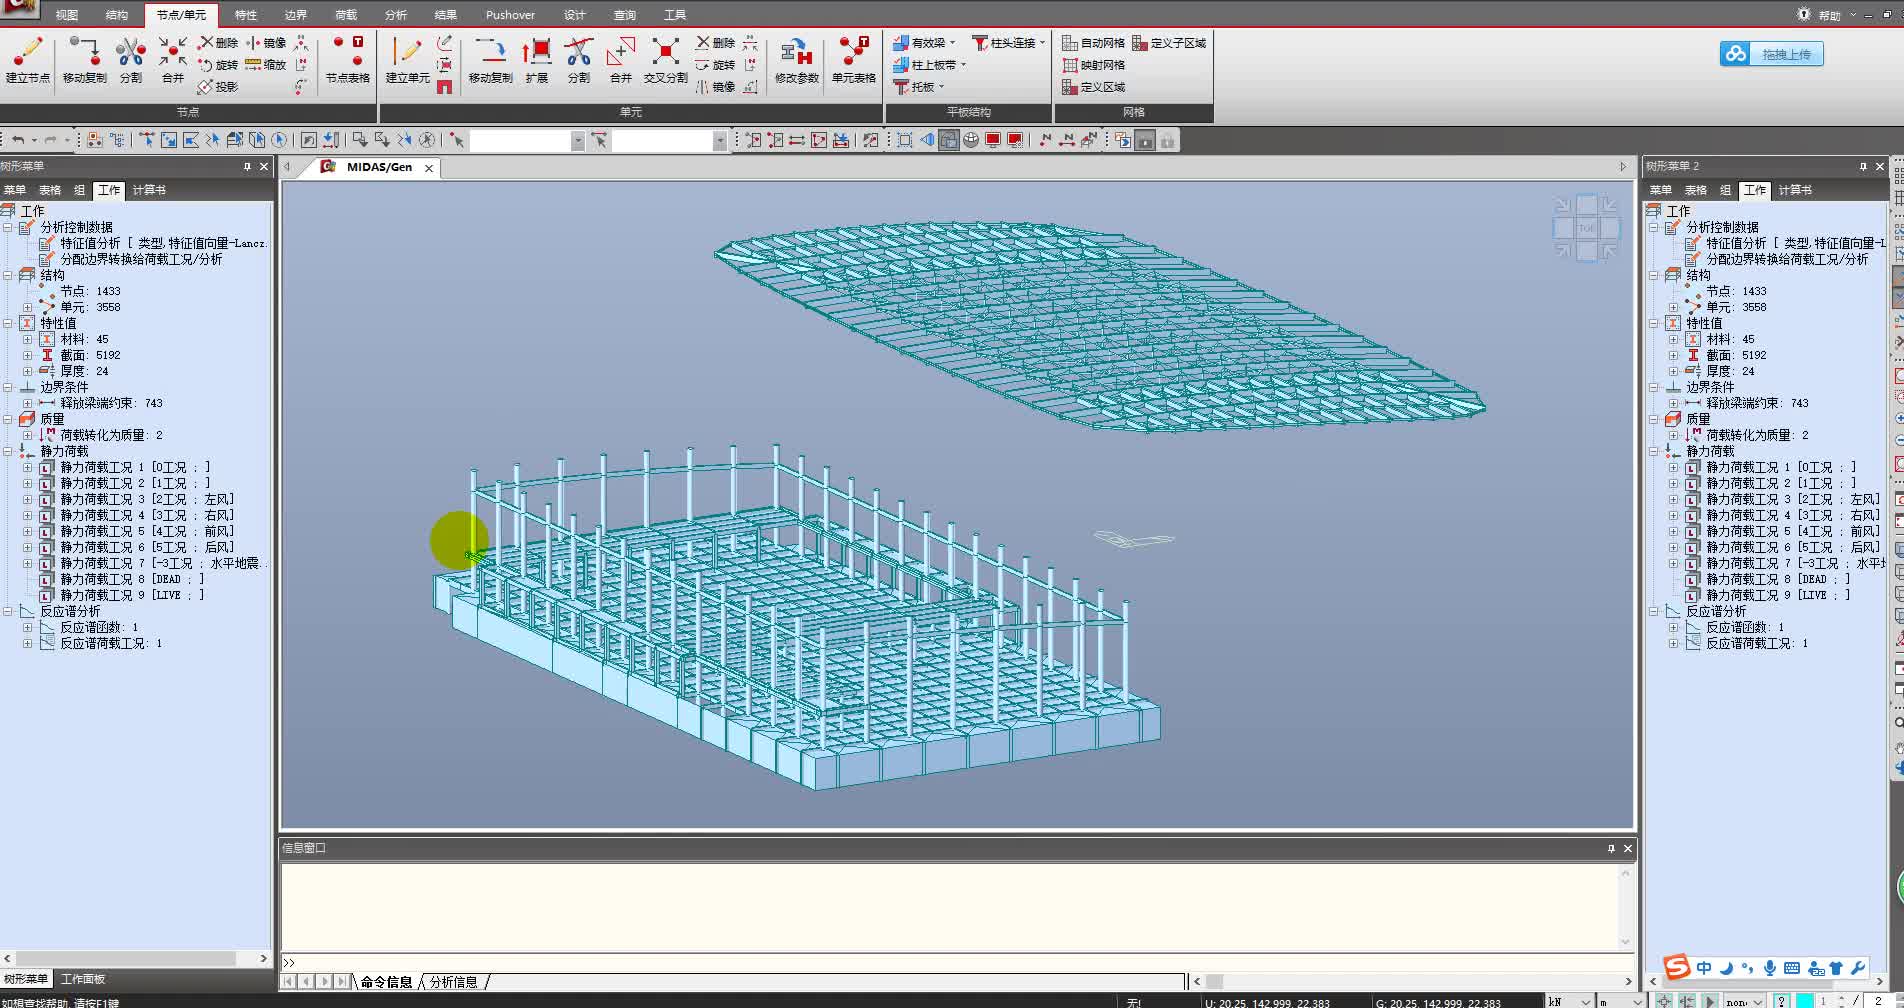The height and width of the screenshot is (1008, 1904).
Task: Switch to the 荷载 ribbon tab
Action: (x=345, y=15)
